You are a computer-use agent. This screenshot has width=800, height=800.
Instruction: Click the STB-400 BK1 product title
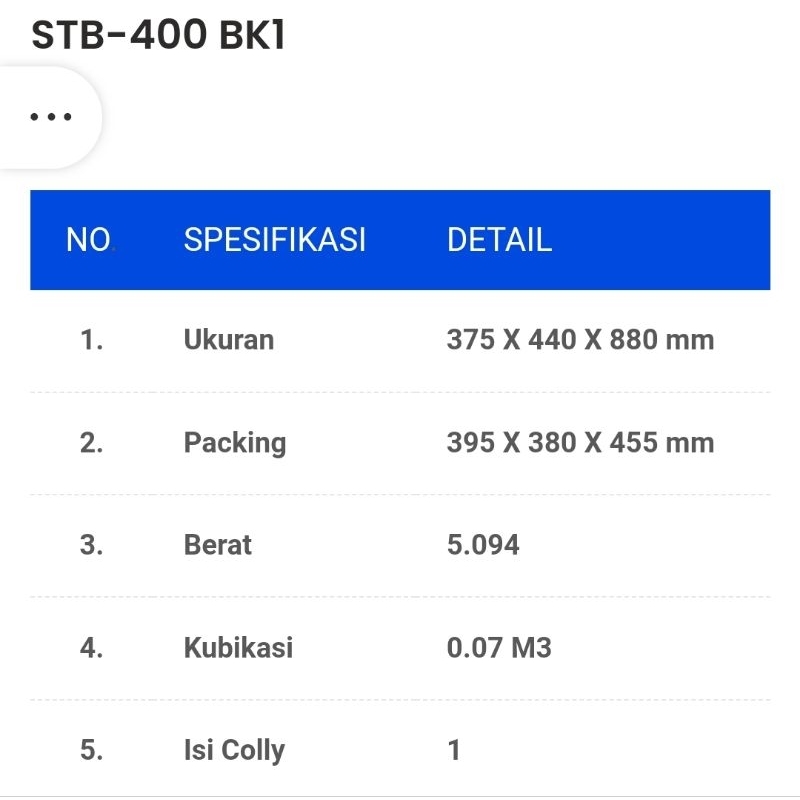[159, 35]
